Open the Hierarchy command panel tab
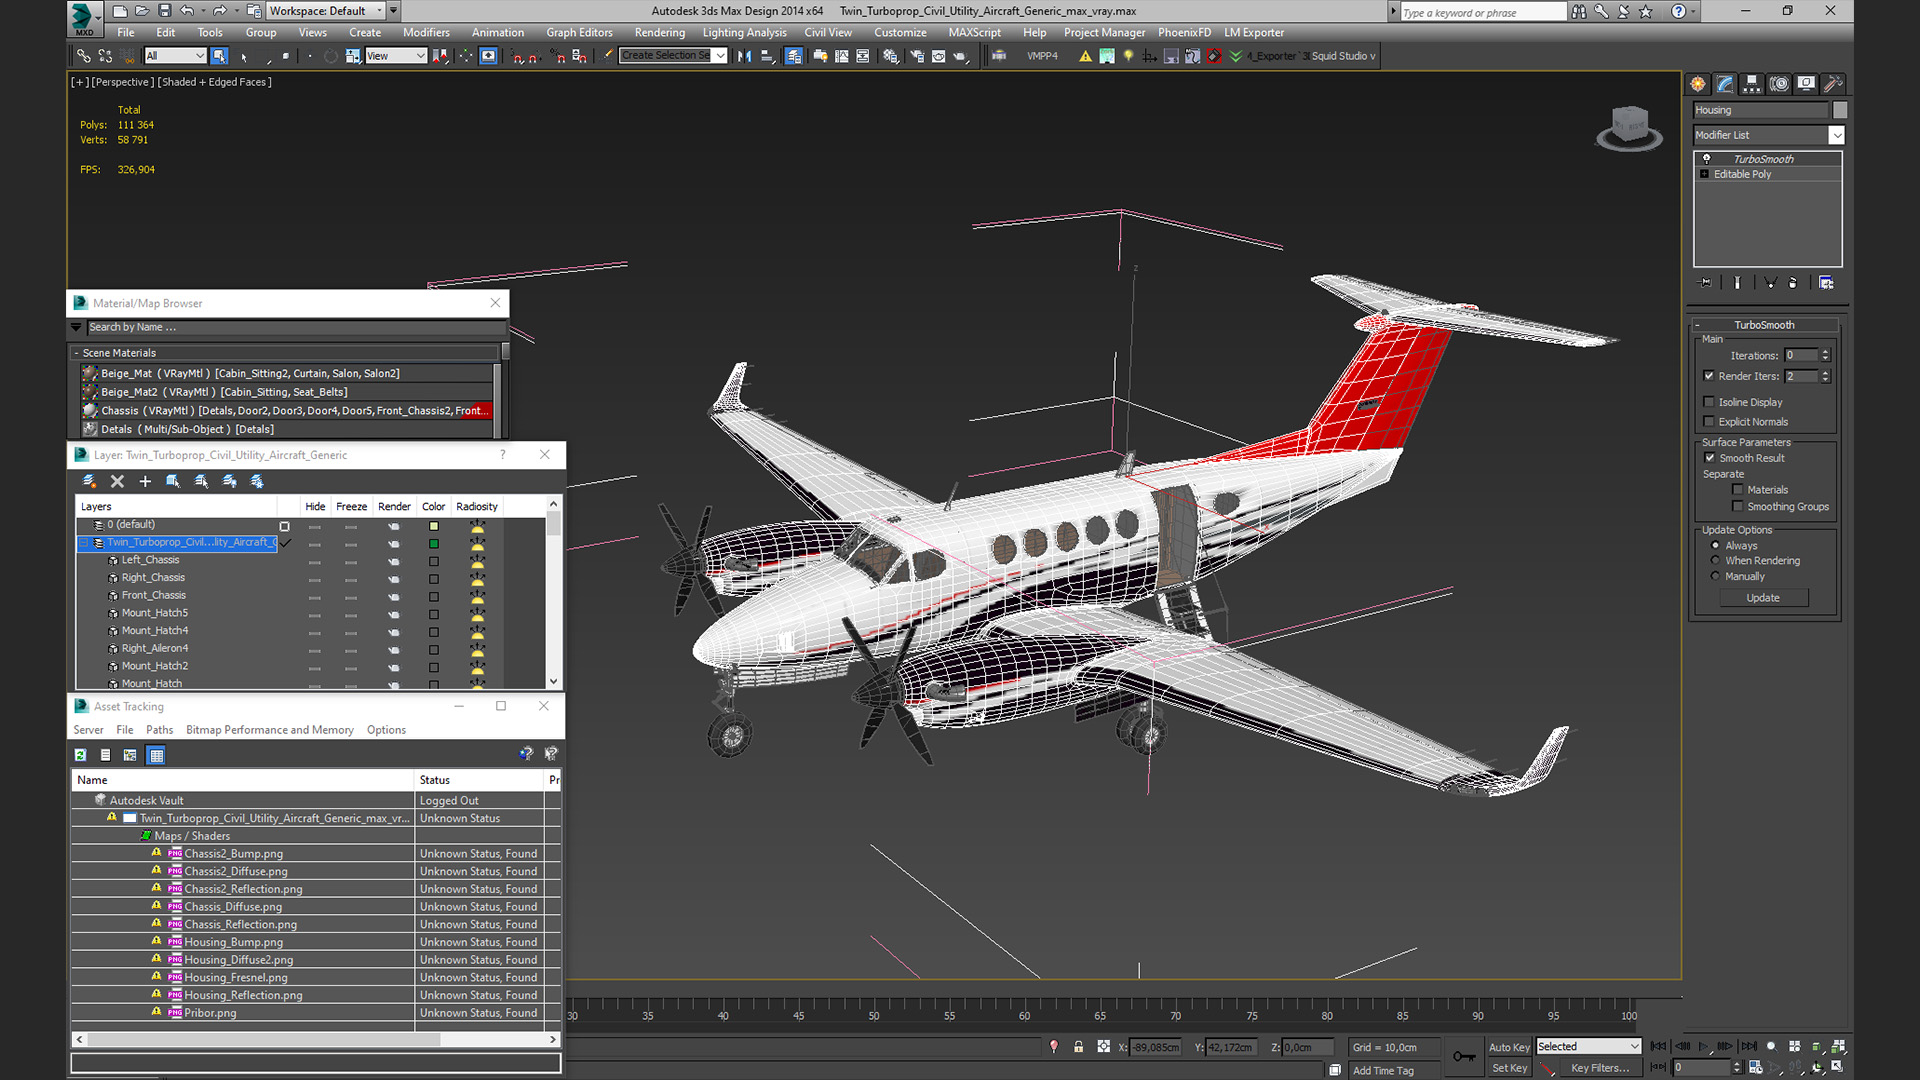The image size is (1920, 1080). pos(1752,84)
